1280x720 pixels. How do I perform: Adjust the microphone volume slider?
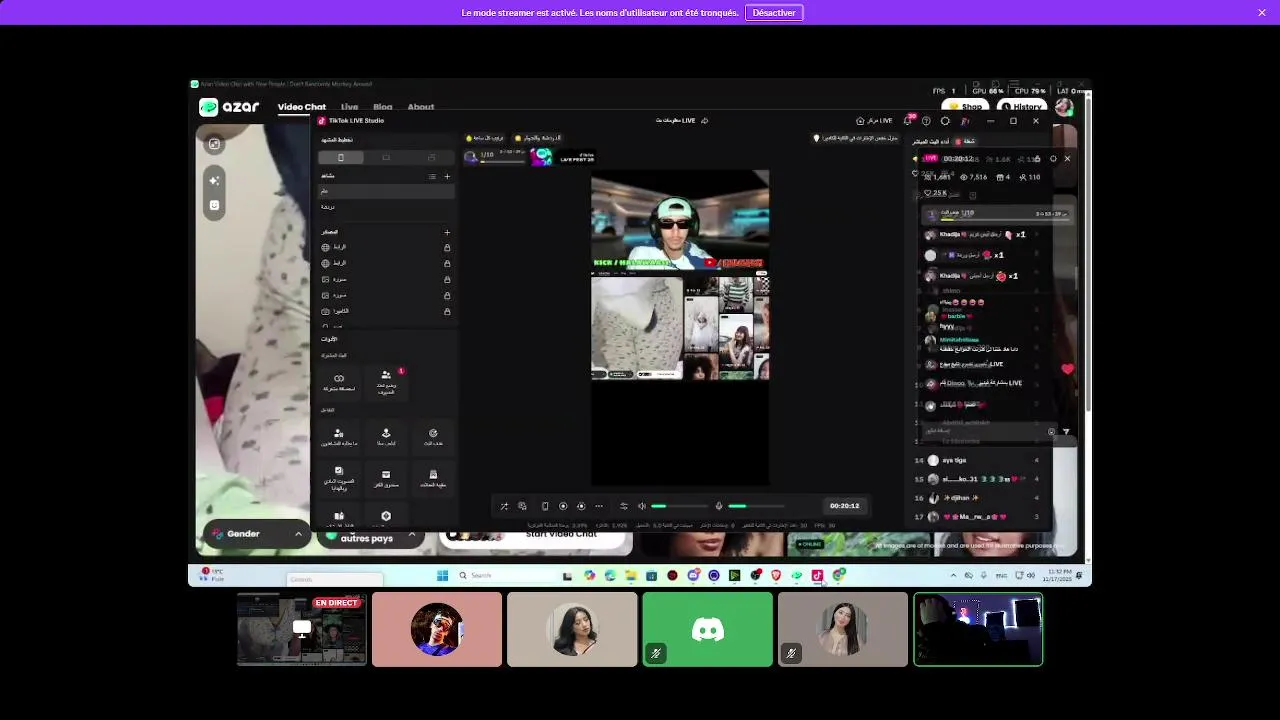point(756,506)
